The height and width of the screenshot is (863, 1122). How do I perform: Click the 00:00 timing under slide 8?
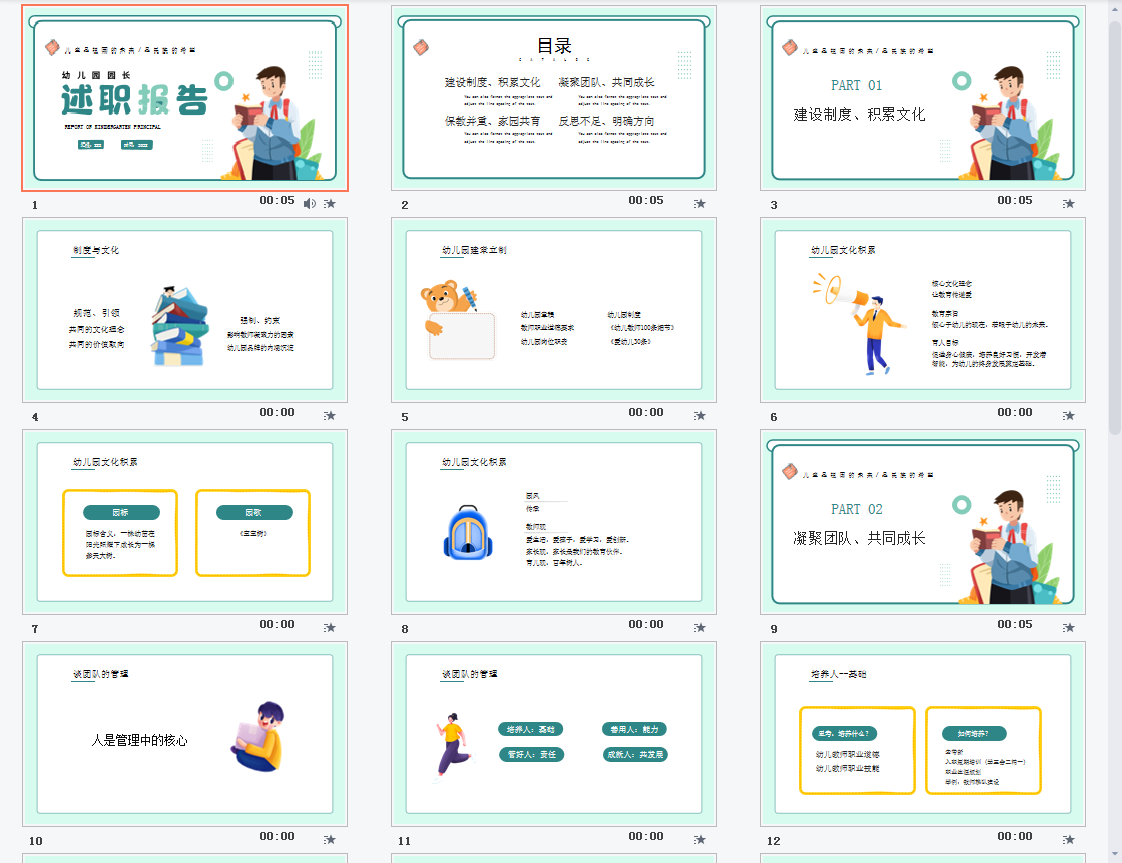tap(646, 624)
